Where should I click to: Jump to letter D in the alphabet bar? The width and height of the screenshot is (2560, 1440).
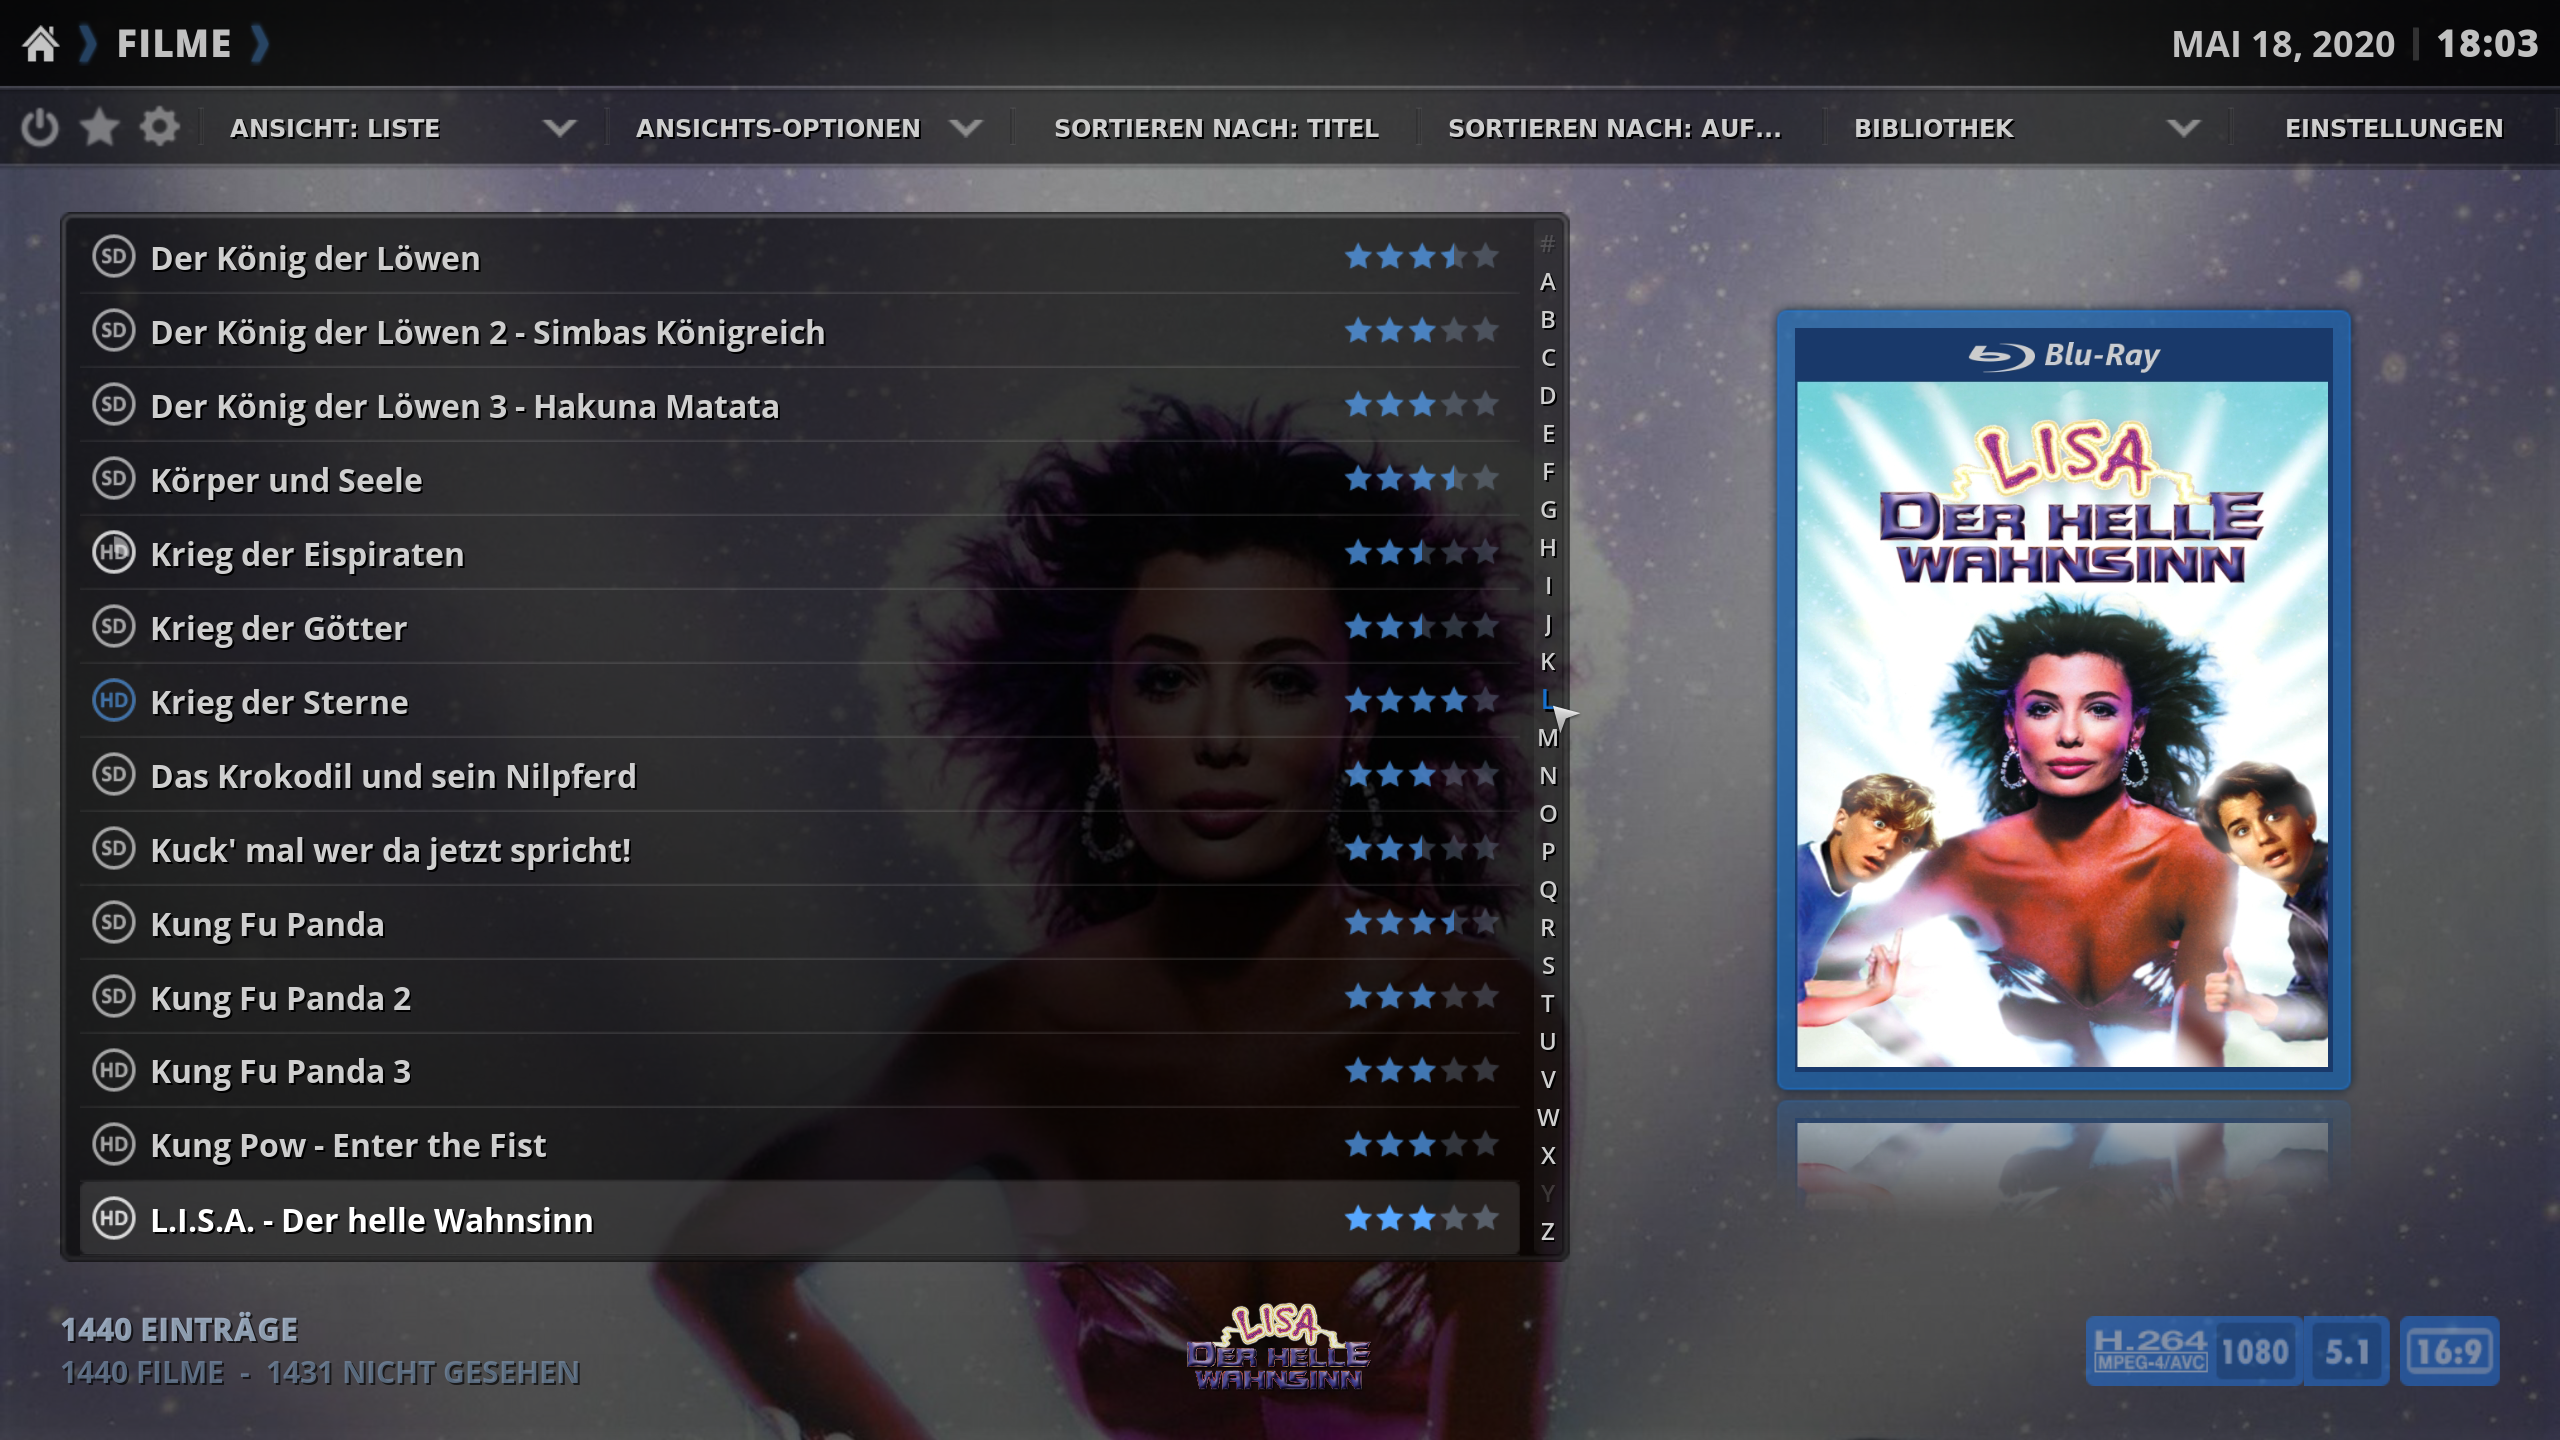coord(1548,396)
